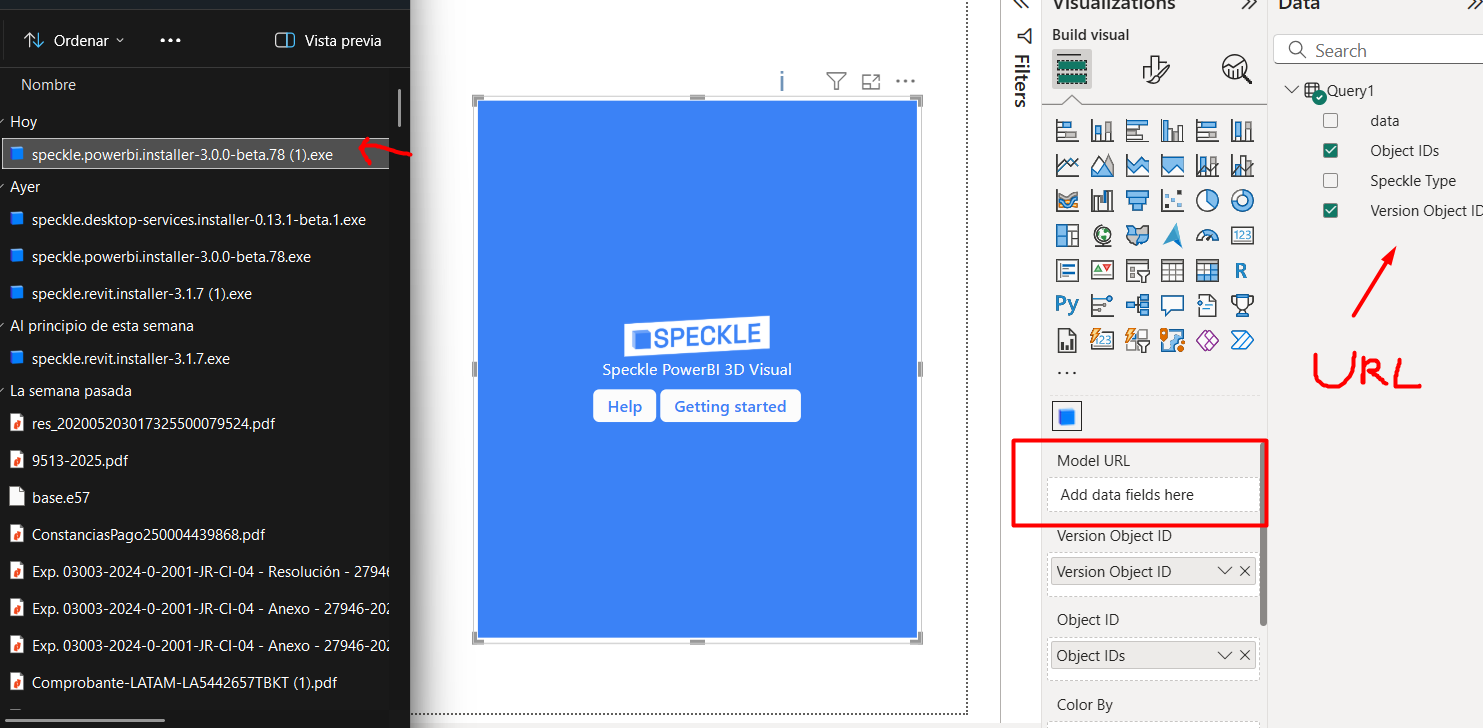Select the Treemap visual
This screenshot has width=1483, height=728.
[x=1067, y=235]
